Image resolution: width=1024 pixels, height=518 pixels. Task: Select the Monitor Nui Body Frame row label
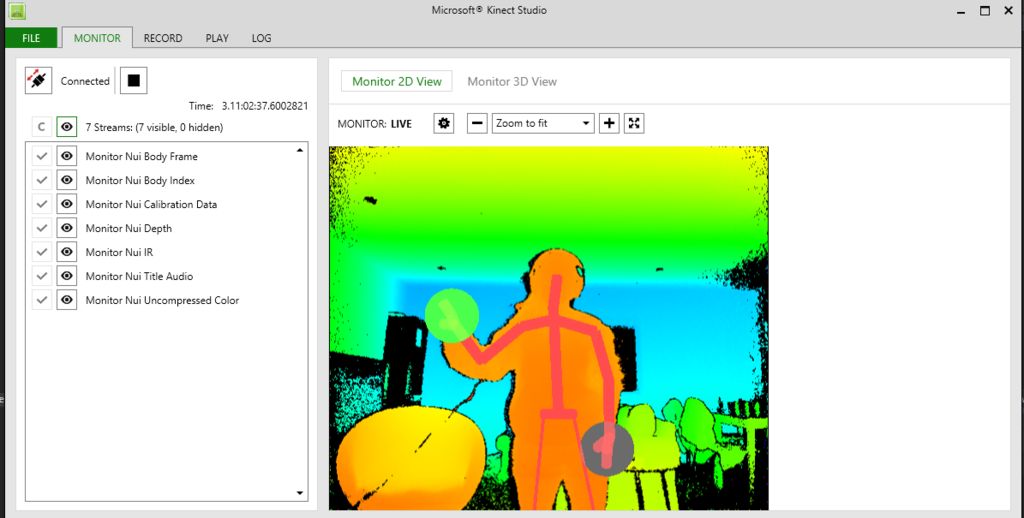tap(142, 156)
